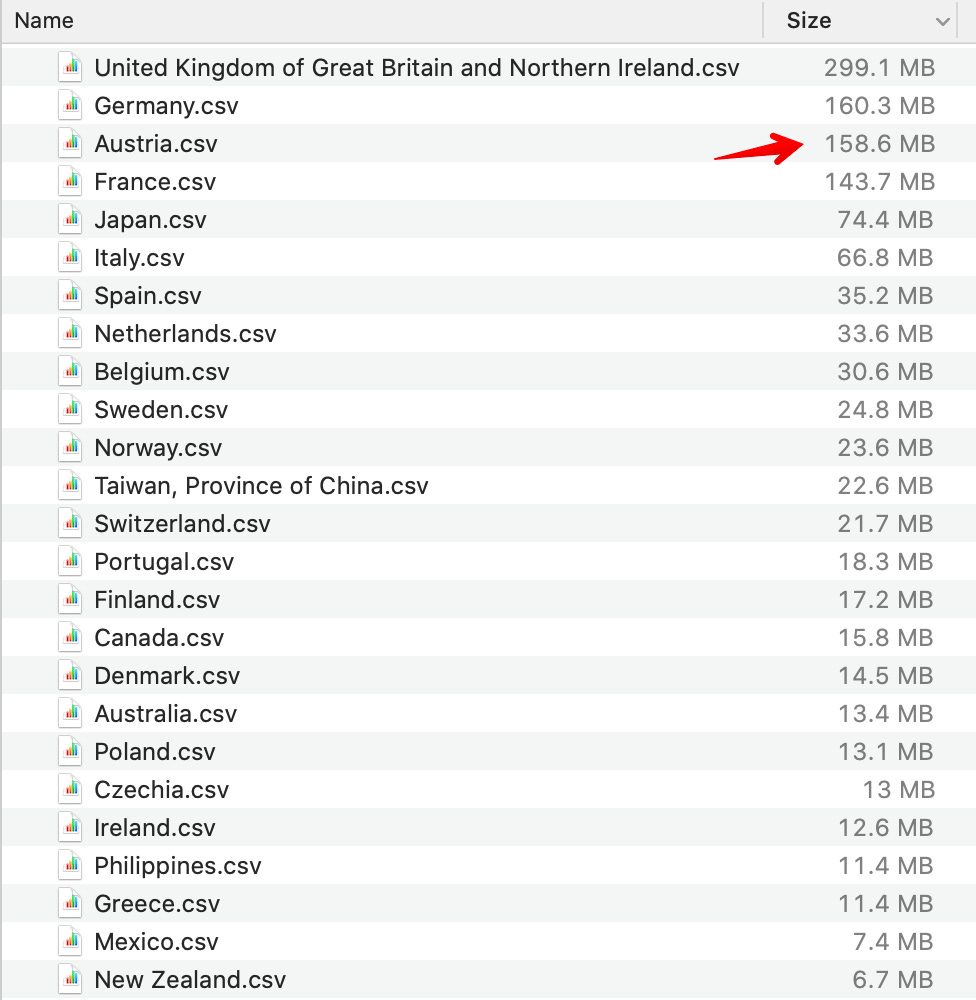The image size is (976, 1000).
Task: Click the 7.4 MB size value
Action: pyautogui.click(x=893, y=942)
